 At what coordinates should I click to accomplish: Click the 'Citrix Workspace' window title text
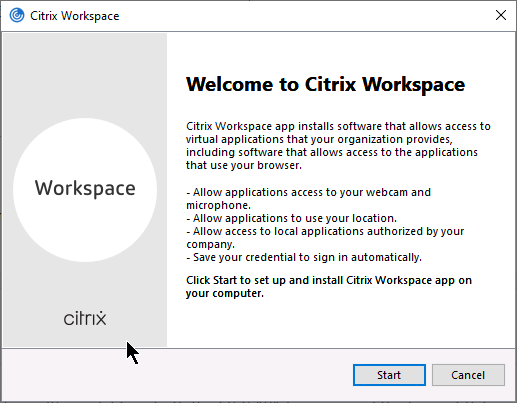click(x=75, y=16)
